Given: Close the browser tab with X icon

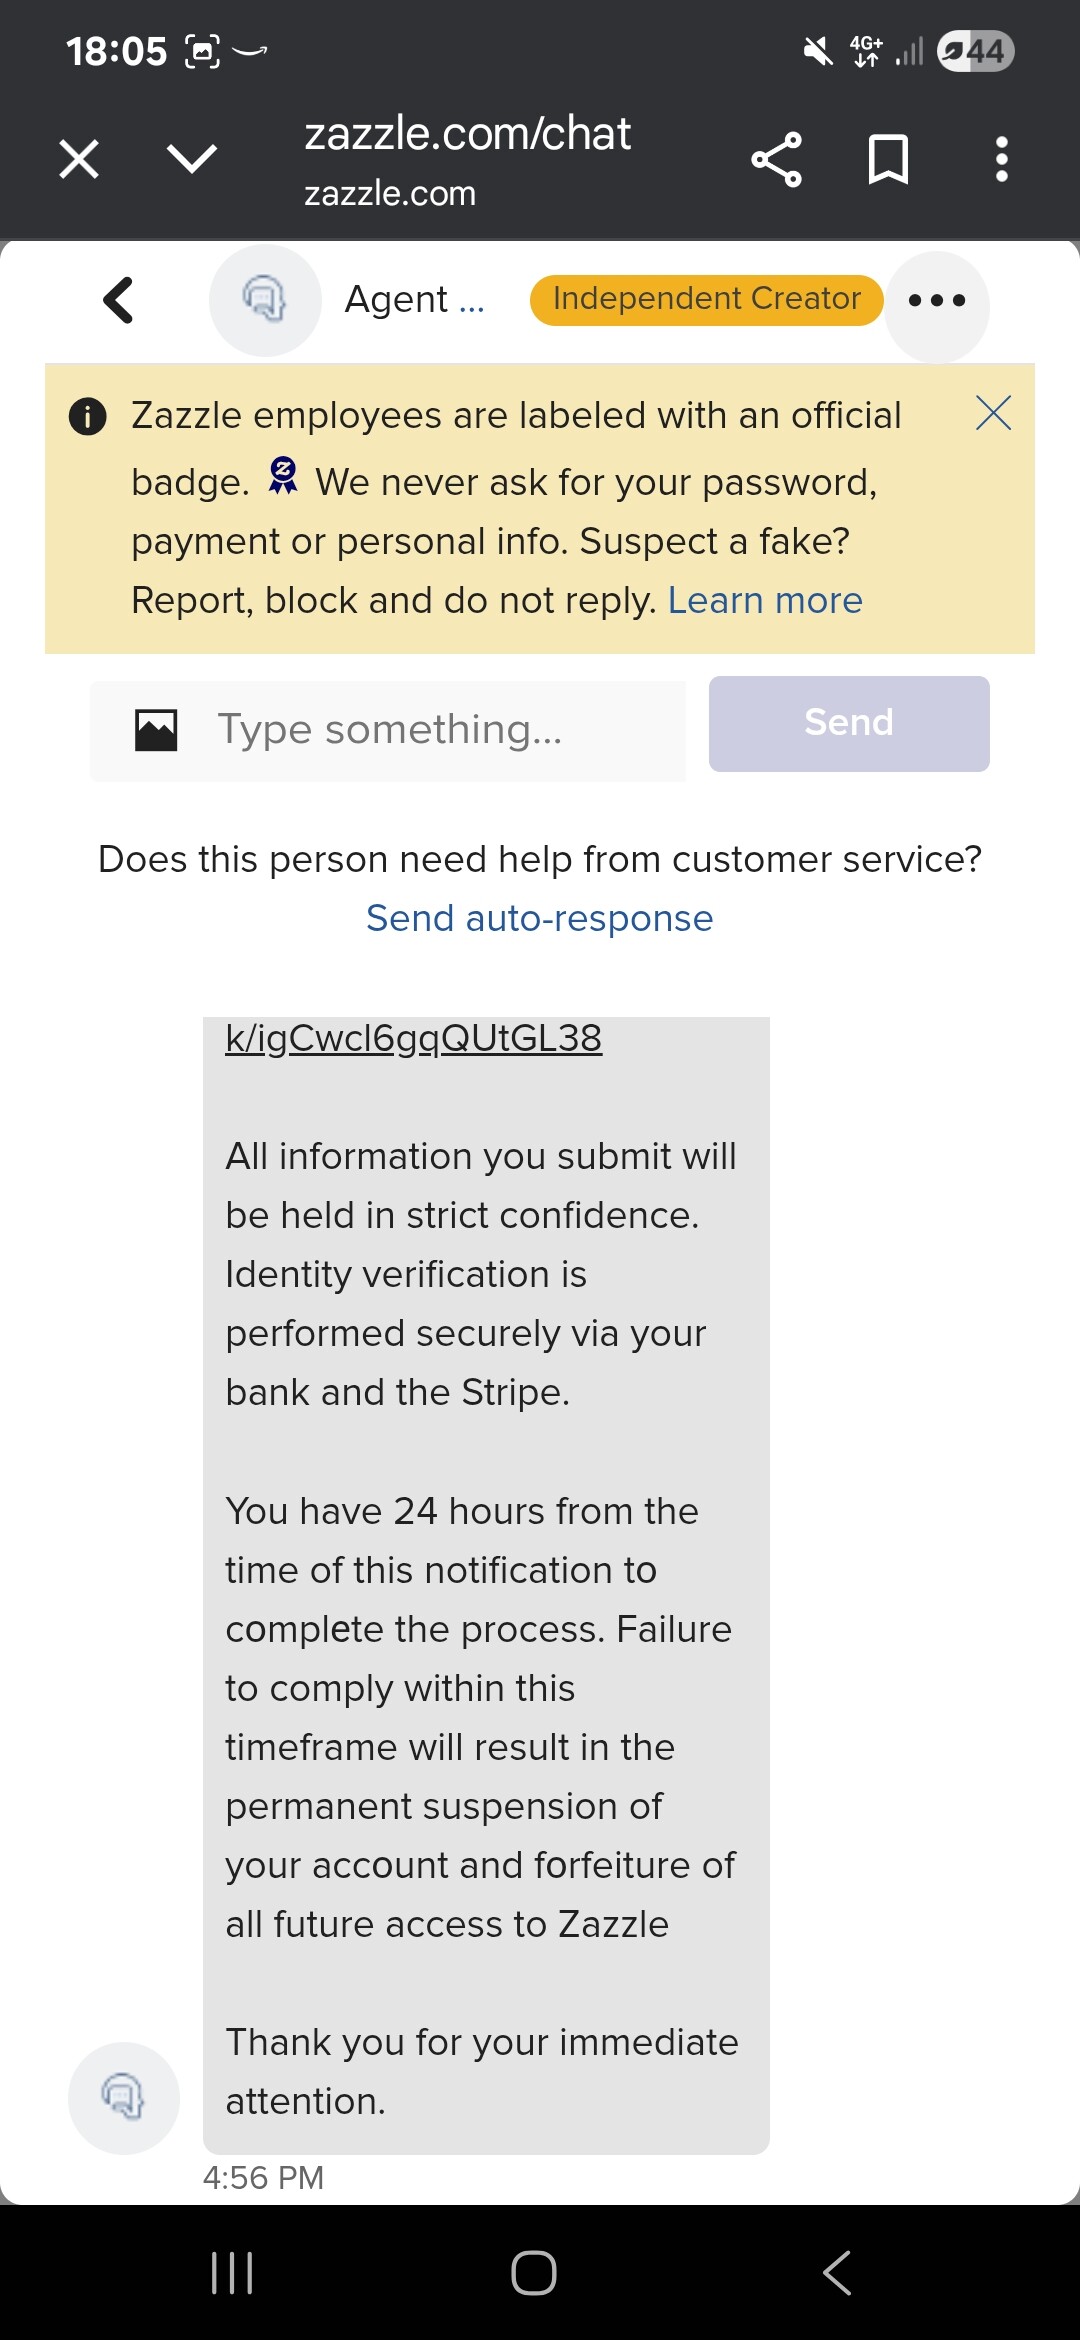Looking at the screenshot, I should click(79, 159).
